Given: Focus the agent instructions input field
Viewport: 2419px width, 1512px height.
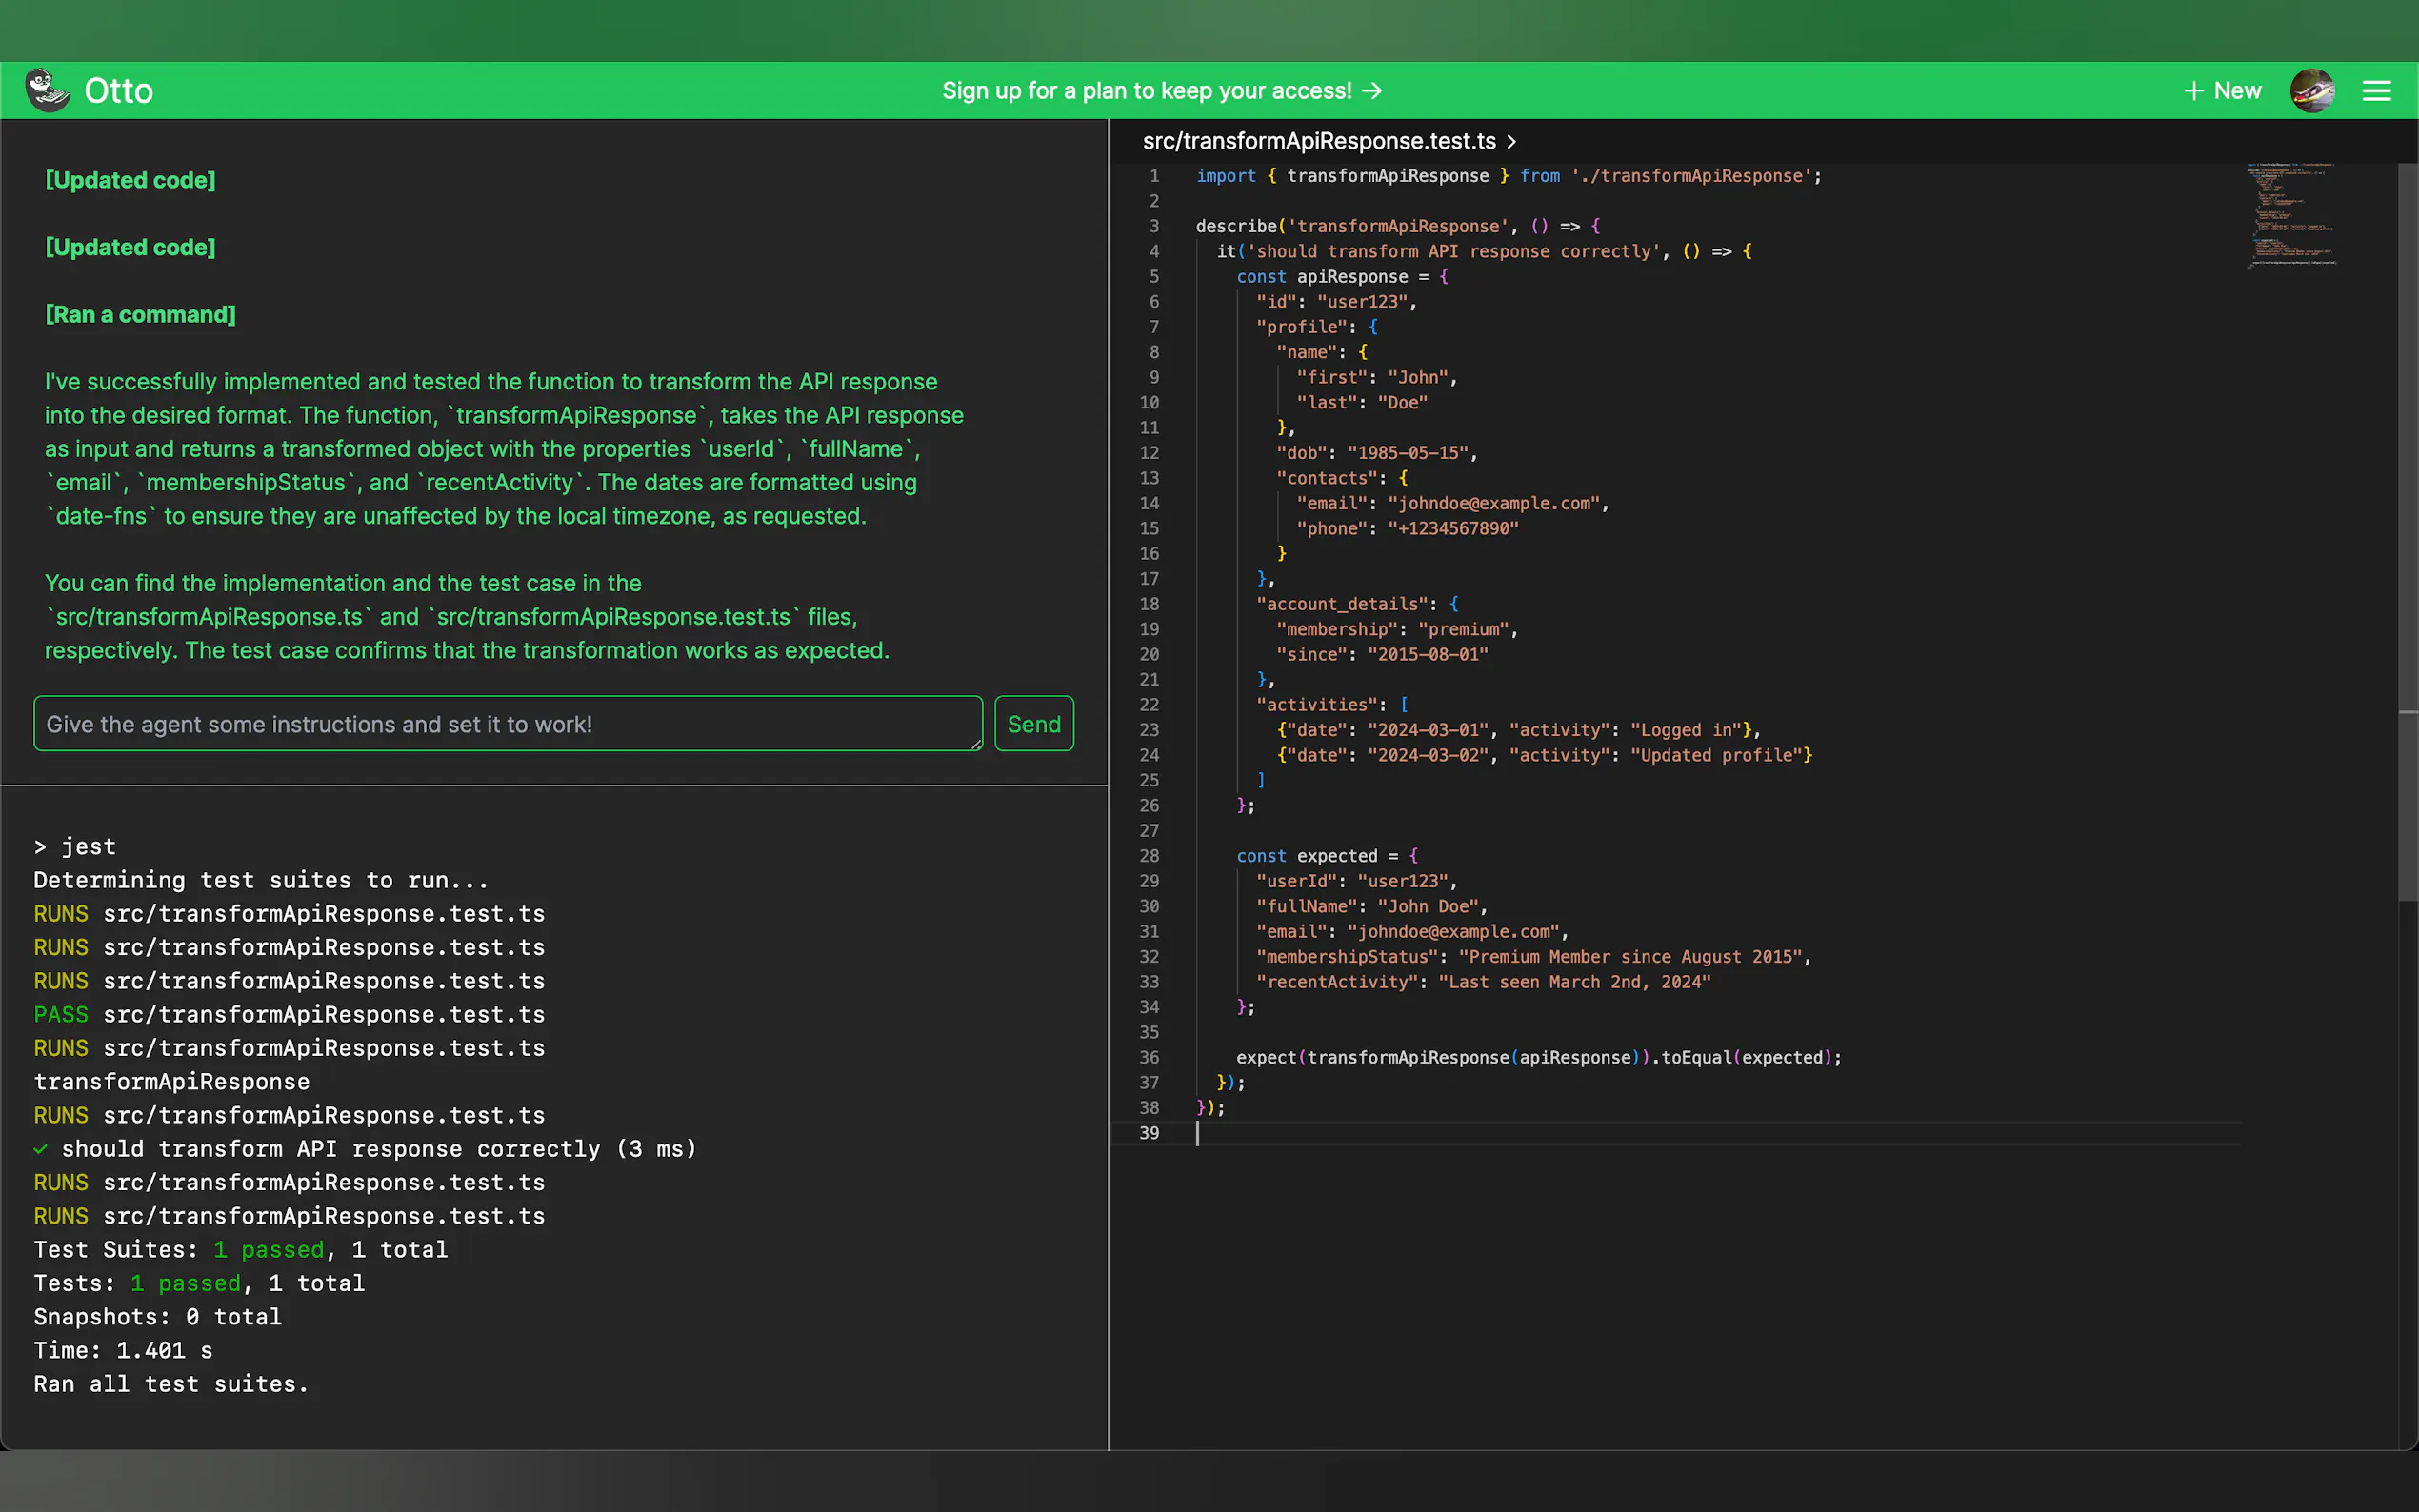Looking at the screenshot, I should [x=507, y=724].
